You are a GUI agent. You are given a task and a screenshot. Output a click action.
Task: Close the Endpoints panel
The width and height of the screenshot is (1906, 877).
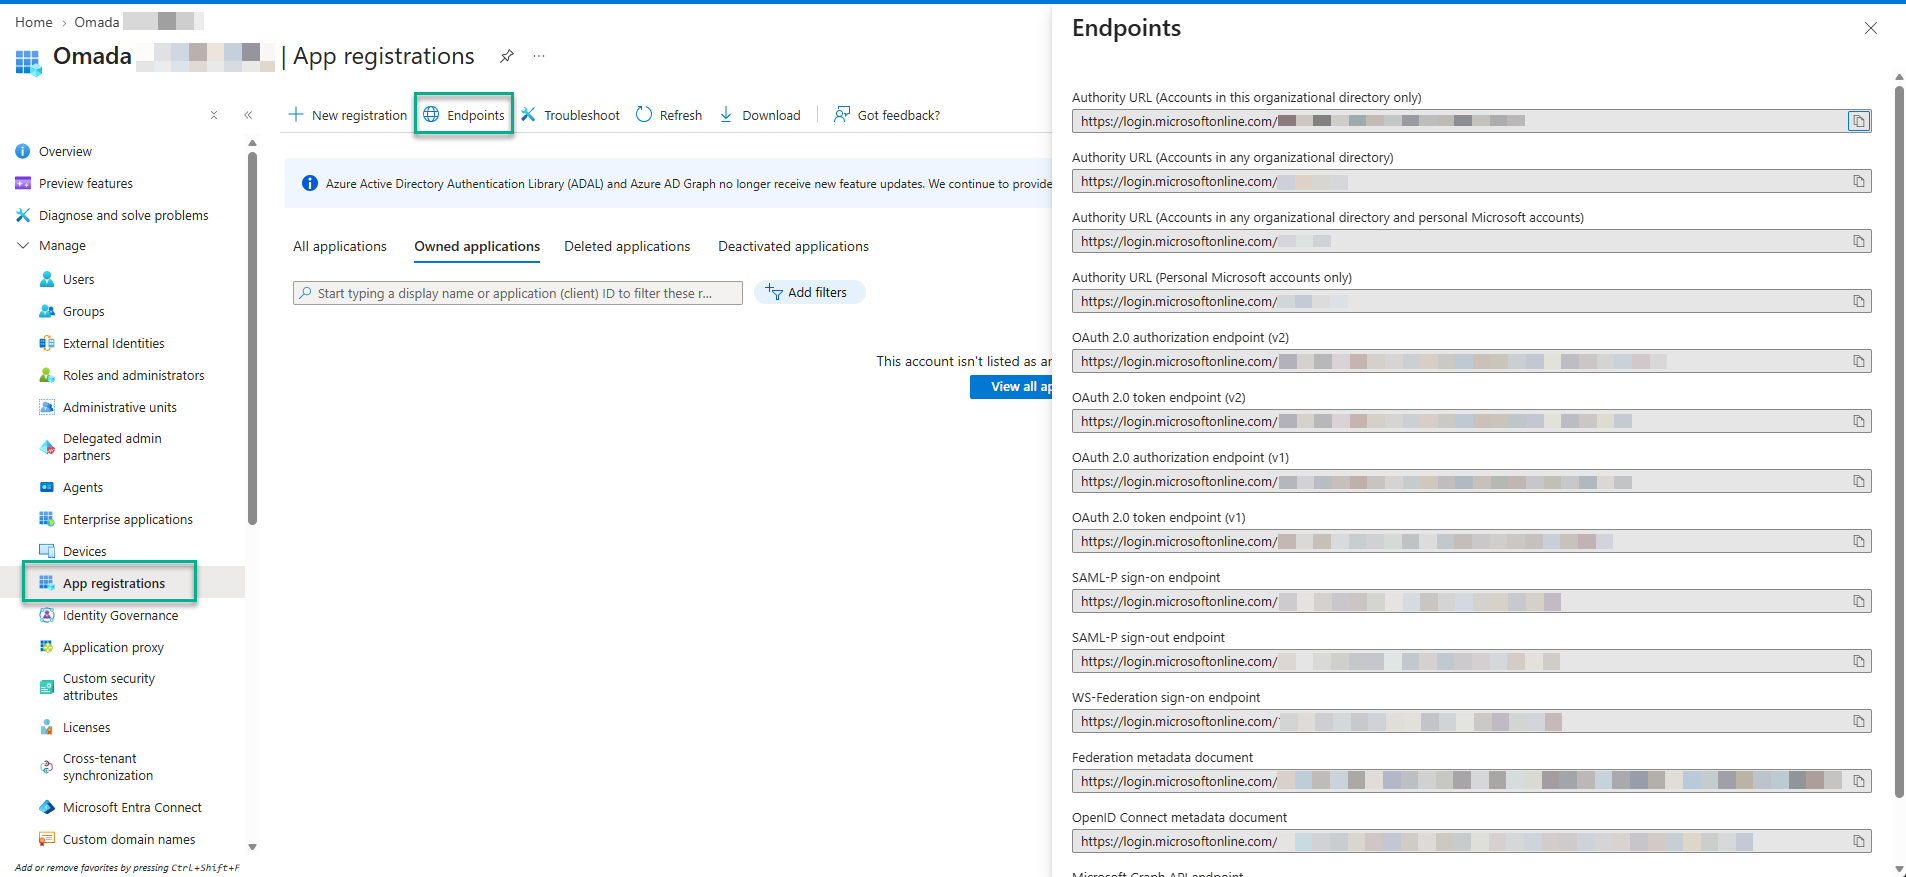[x=1870, y=28]
